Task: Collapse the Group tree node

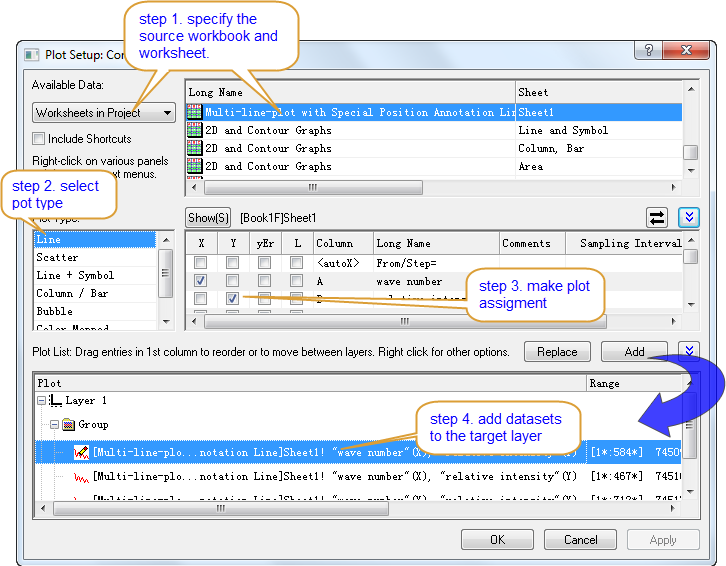Action: click(55, 424)
